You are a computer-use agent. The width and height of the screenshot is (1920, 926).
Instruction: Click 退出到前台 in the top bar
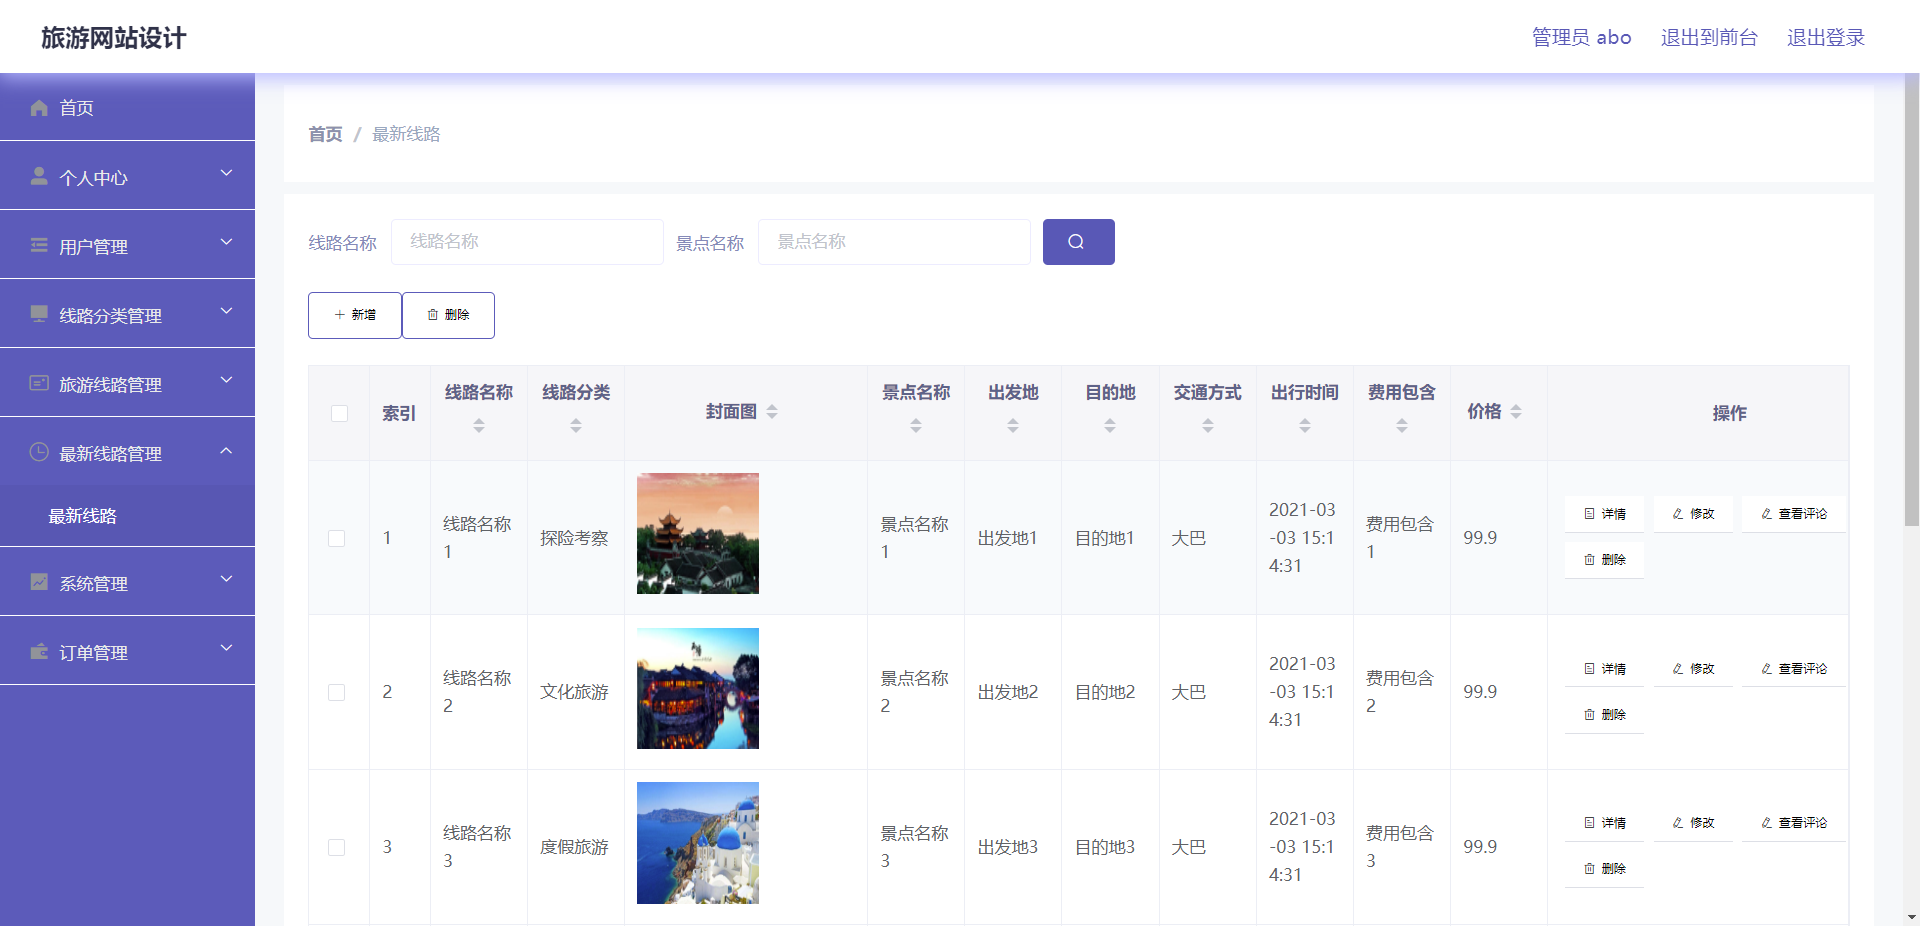[x=1708, y=37]
